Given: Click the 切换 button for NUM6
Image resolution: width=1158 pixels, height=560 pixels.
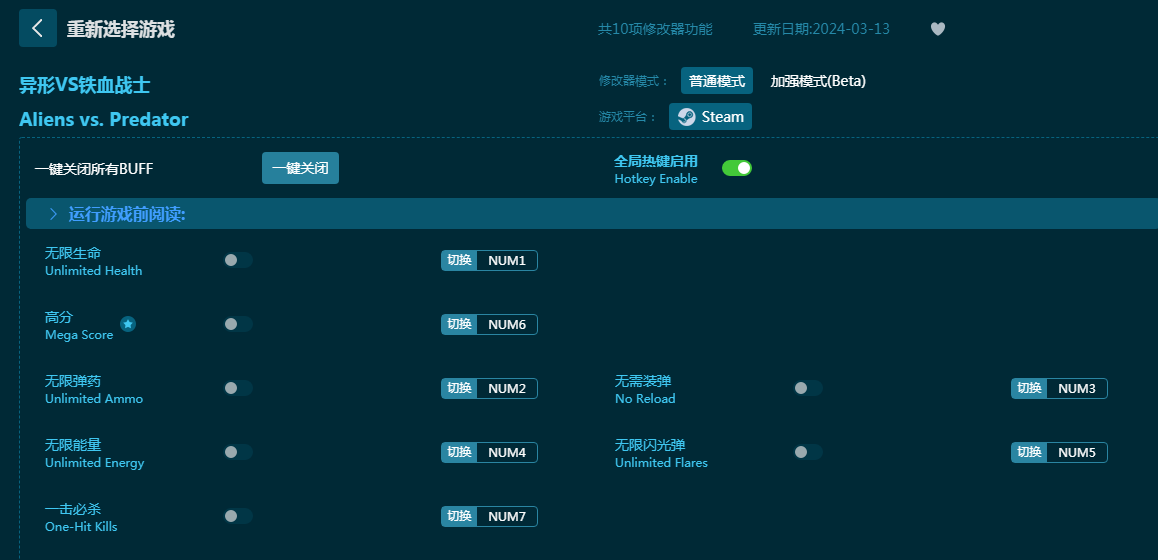Looking at the screenshot, I should click(459, 324).
